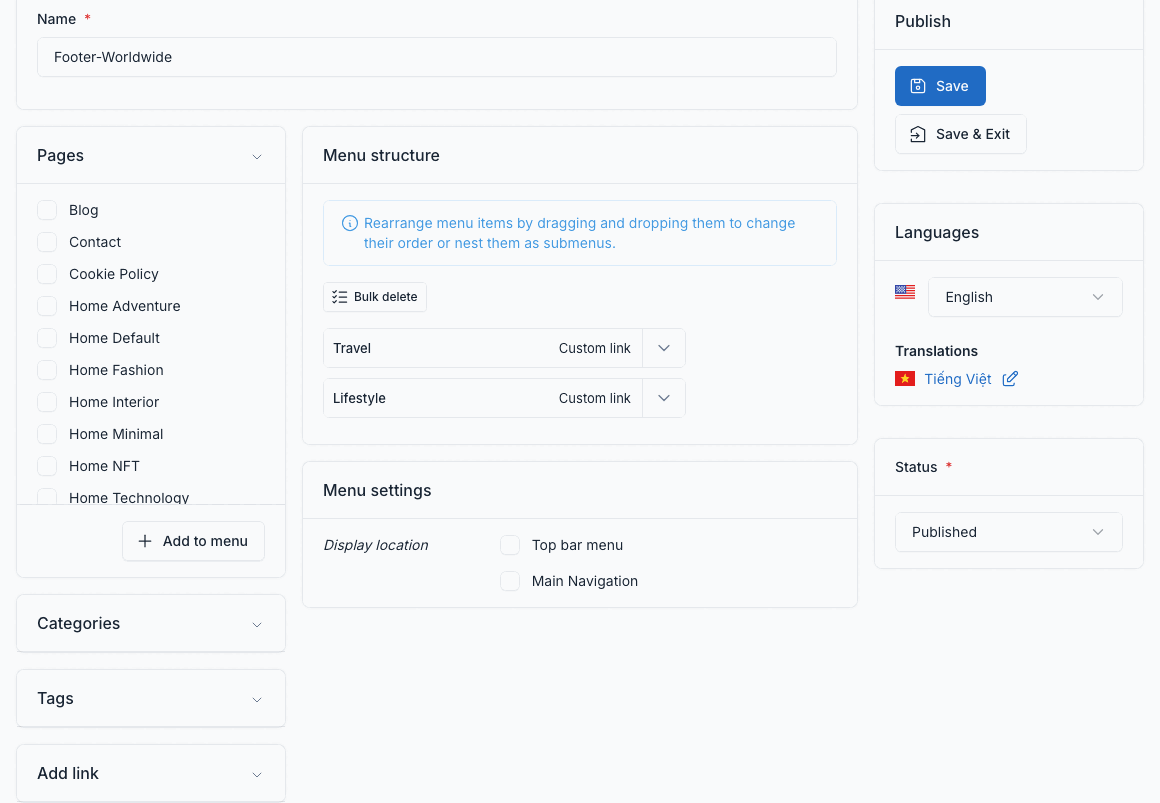Select the Home Default checkbox
The width and height of the screenshot is (1160, 803).
tap(47, 338)
